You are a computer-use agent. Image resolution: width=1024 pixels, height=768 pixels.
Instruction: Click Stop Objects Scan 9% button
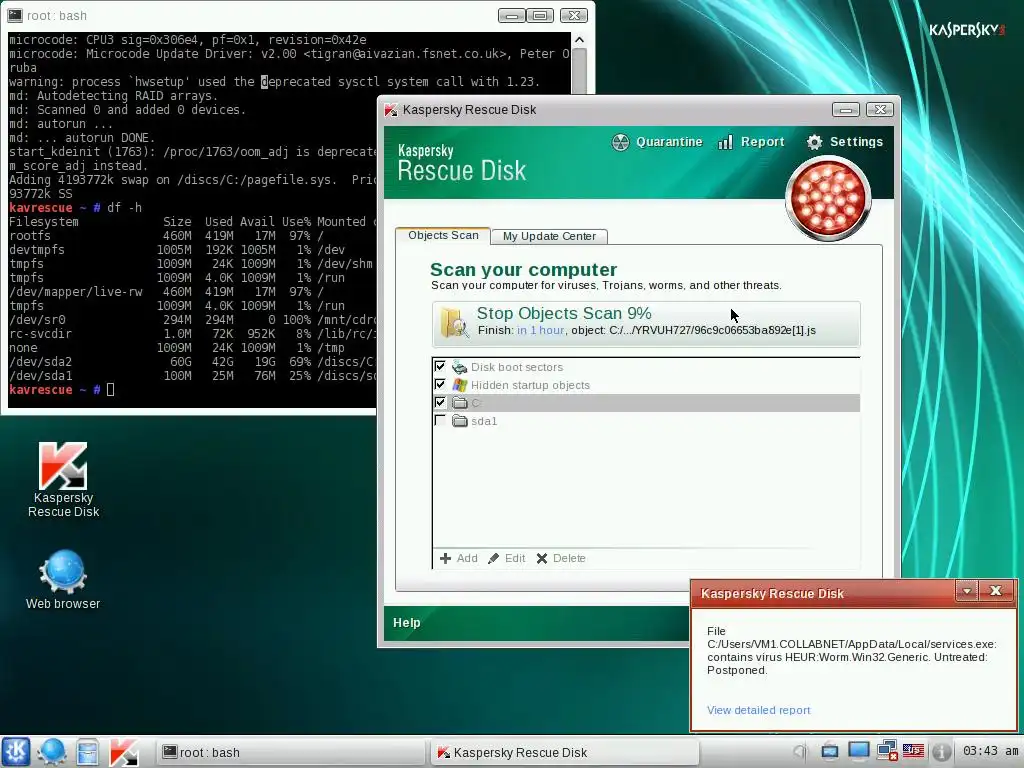click(x=646, y=323)
